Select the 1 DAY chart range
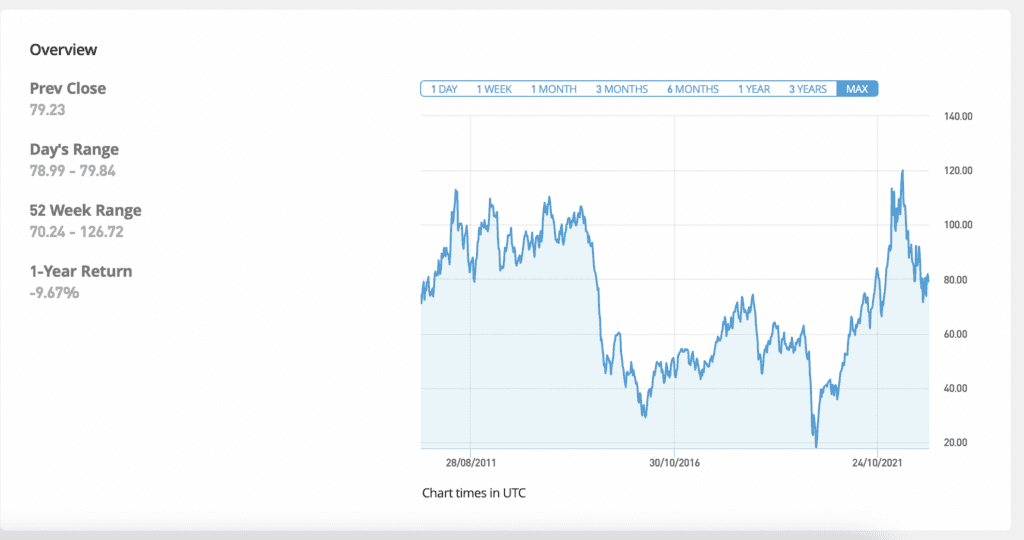This screenshot has width=1024, height=540. click(x=444, y=89)
